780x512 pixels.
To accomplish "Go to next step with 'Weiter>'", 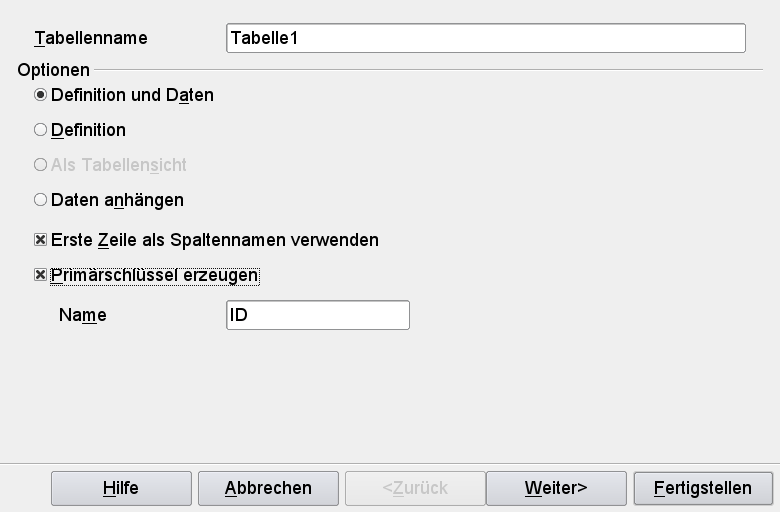I will 556,488.
